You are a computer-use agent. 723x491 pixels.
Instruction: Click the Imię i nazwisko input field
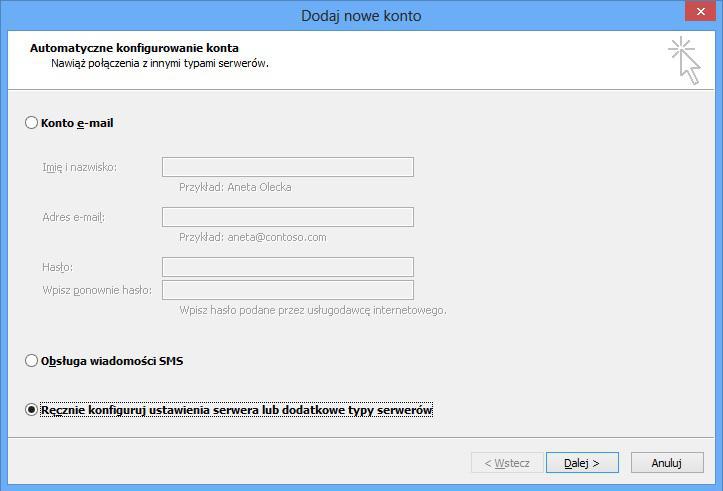pos(288,167)
